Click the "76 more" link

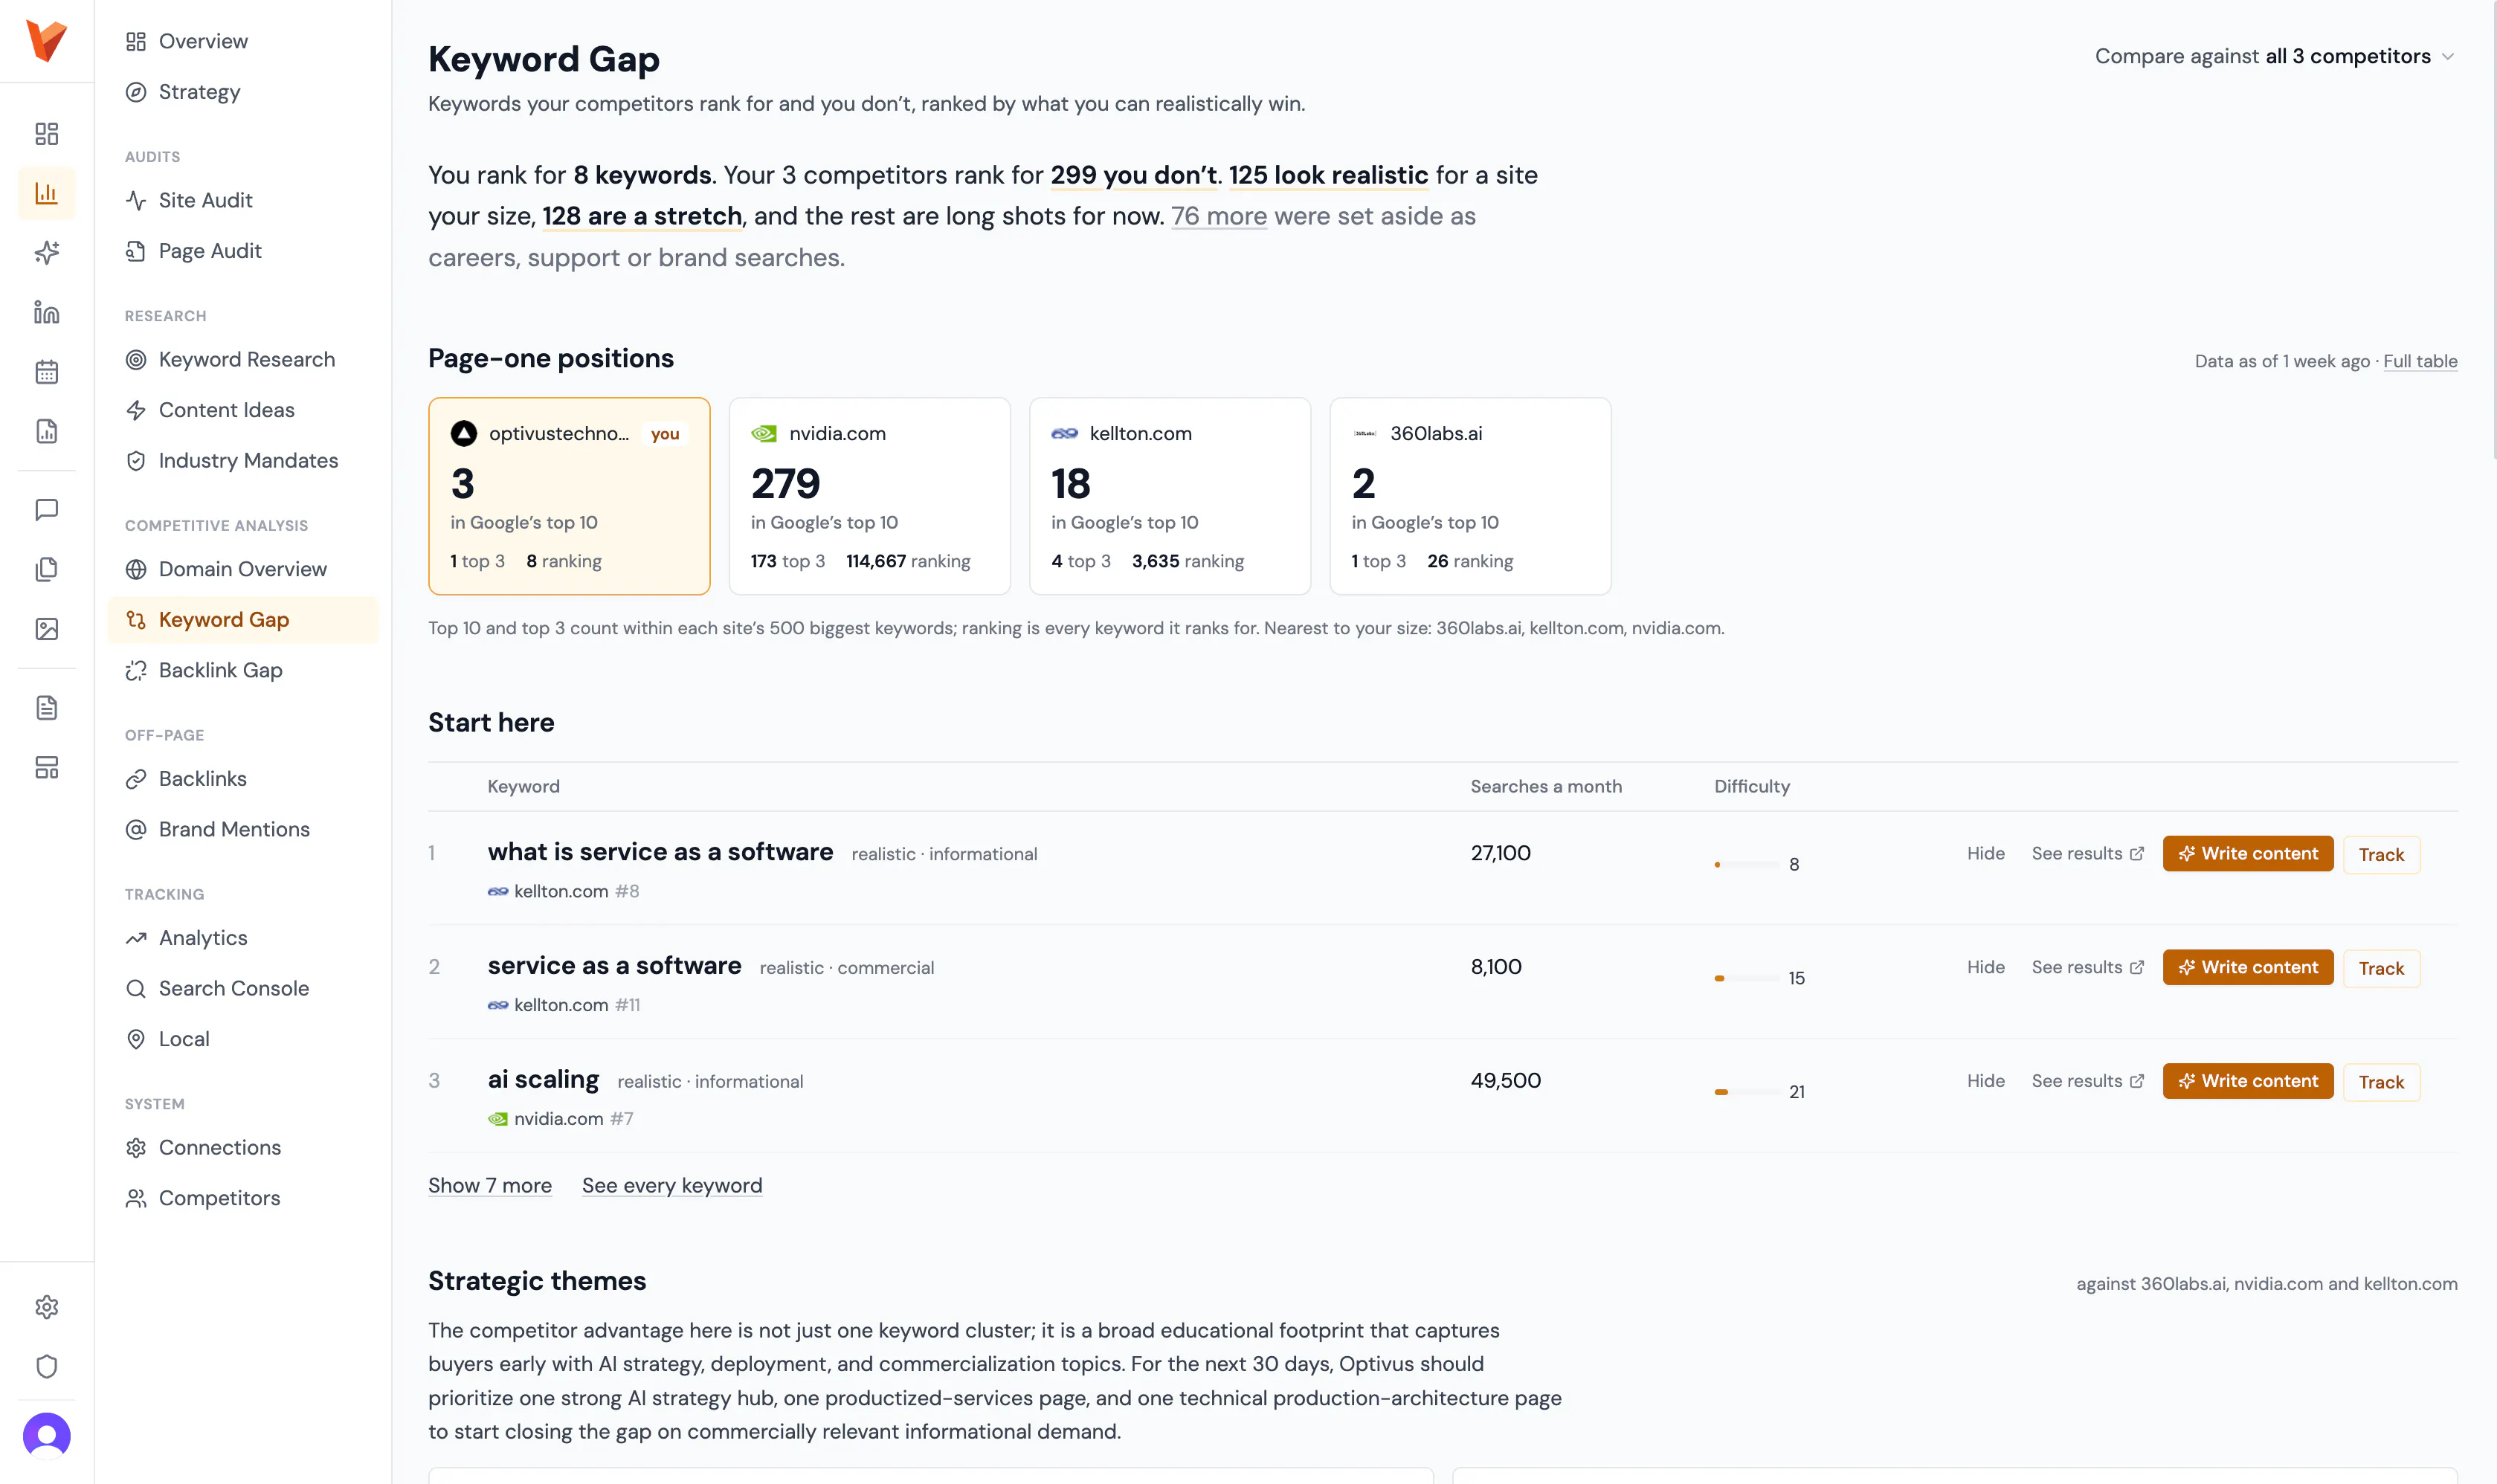[1219, 216]
